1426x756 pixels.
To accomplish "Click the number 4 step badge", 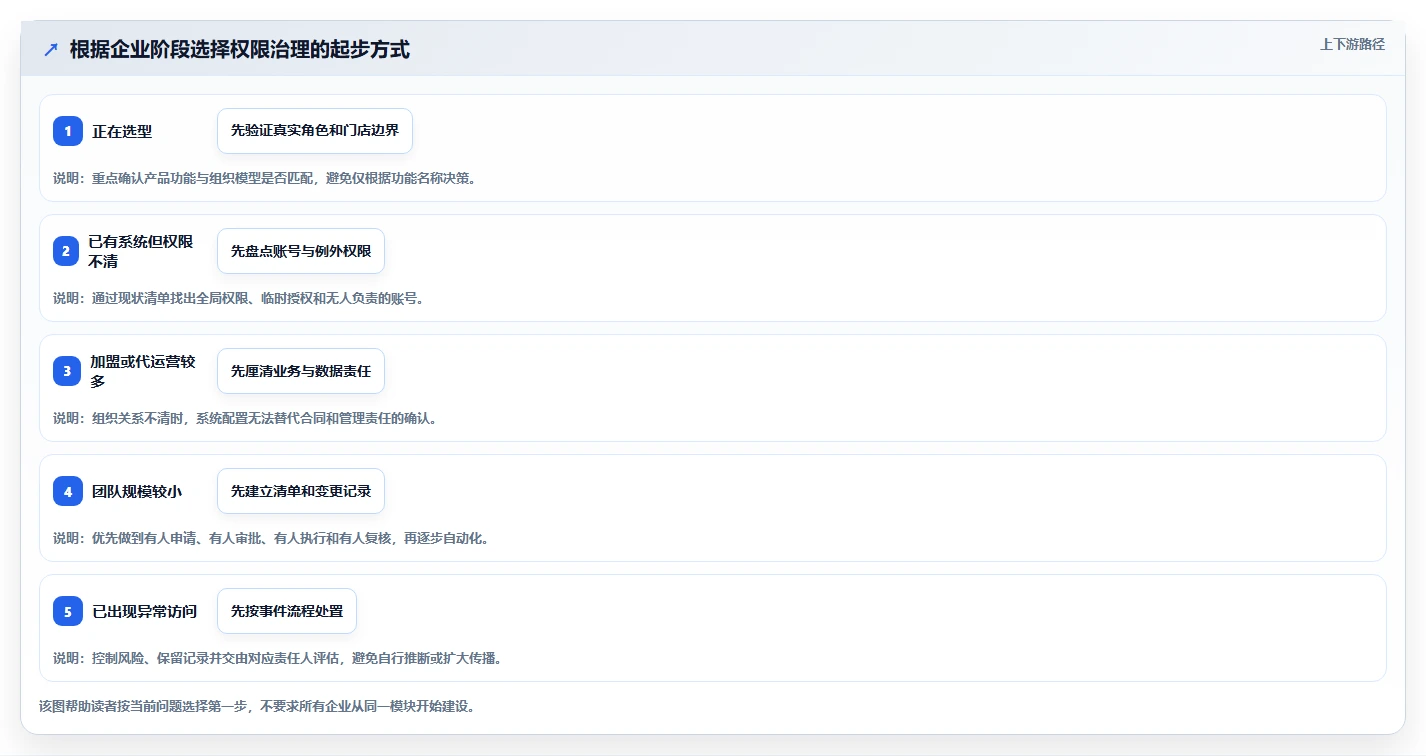I will [68, 491].
